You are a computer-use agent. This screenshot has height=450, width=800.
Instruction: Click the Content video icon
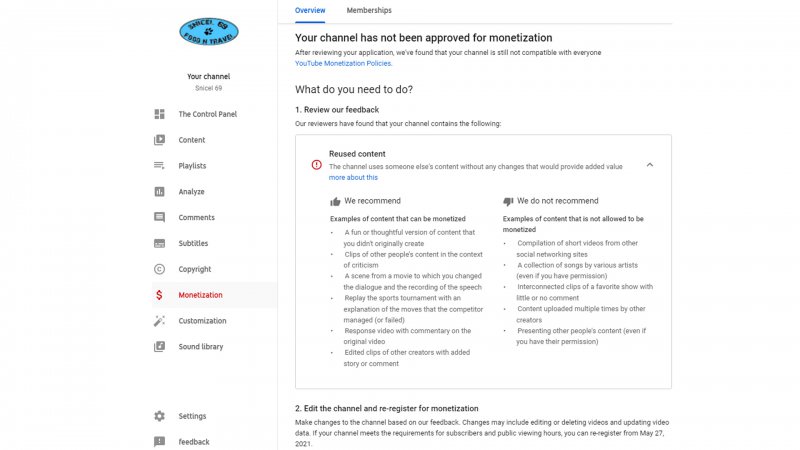pos(159,140)
